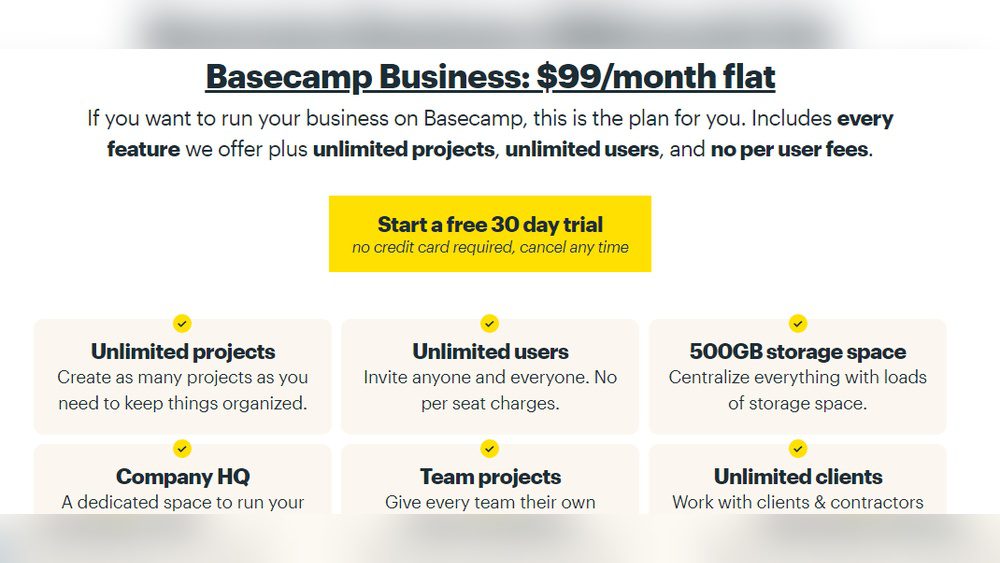Click the 'Centralize everything' description text
1000x563 pixels.
[x=798, y=390]
